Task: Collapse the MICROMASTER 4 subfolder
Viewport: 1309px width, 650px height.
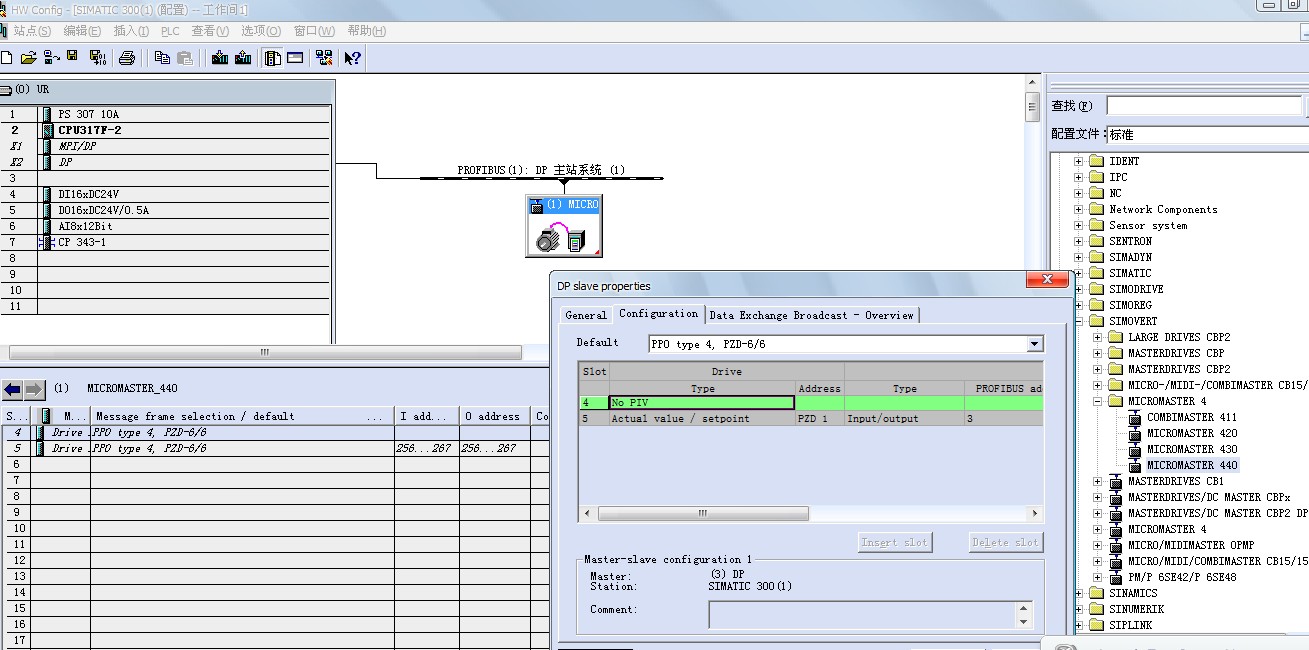Action: click(1097, 401)
